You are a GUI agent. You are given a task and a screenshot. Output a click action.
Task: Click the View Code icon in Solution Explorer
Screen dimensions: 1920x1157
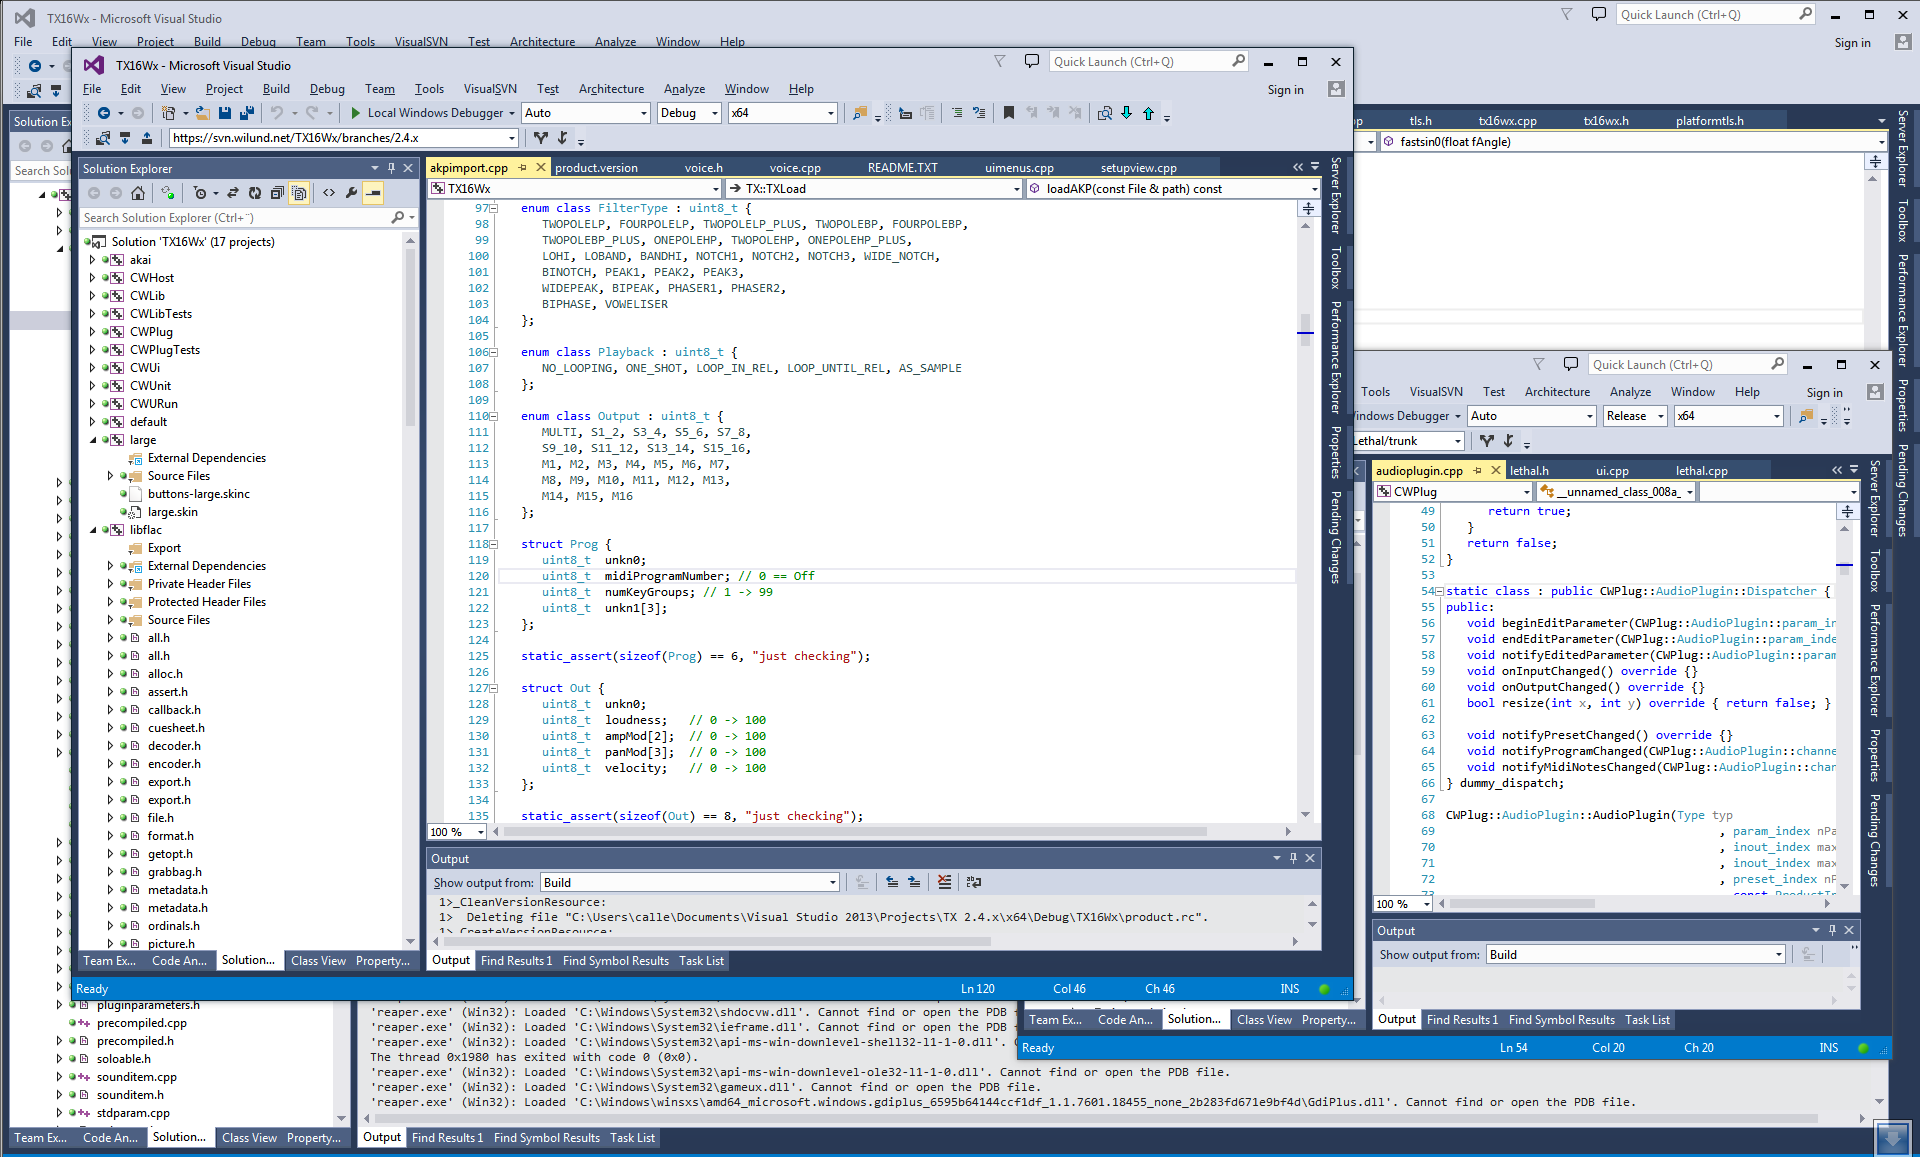329,193
